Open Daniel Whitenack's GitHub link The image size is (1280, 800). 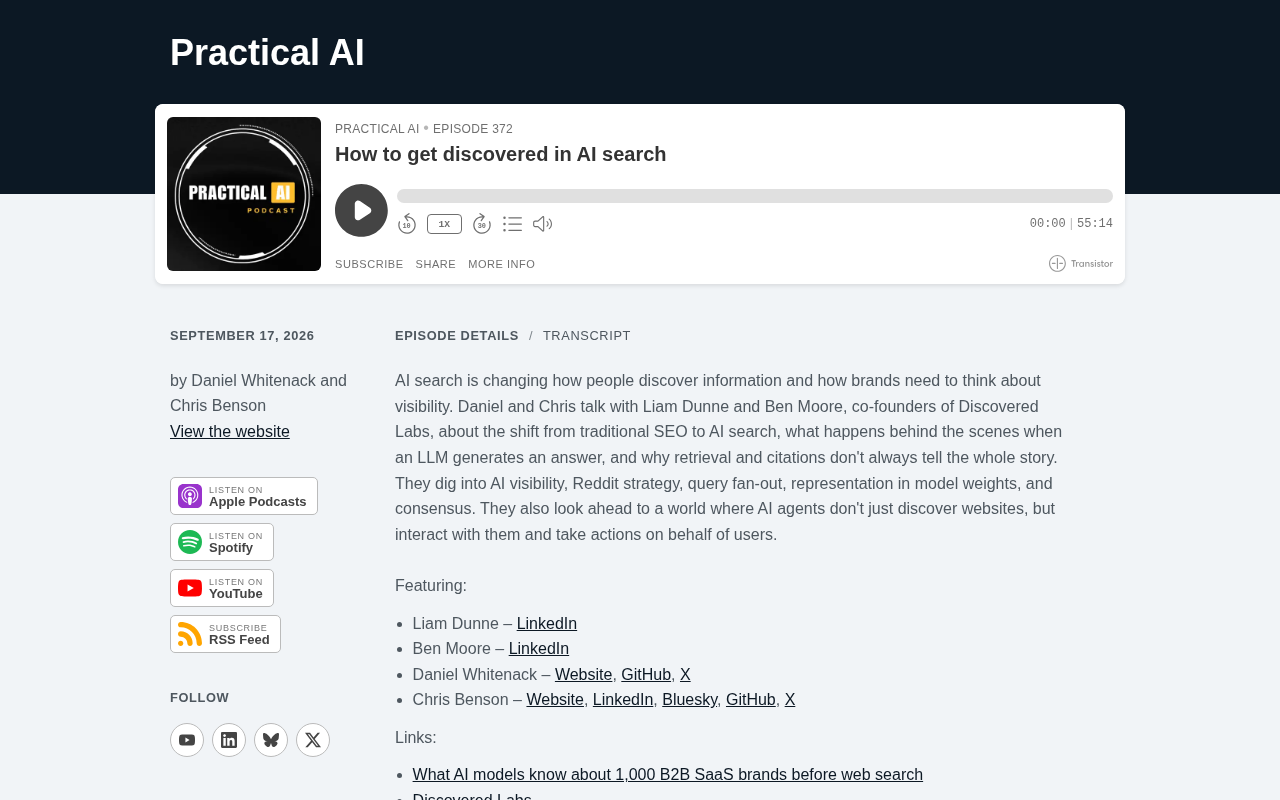coord(646,675)
